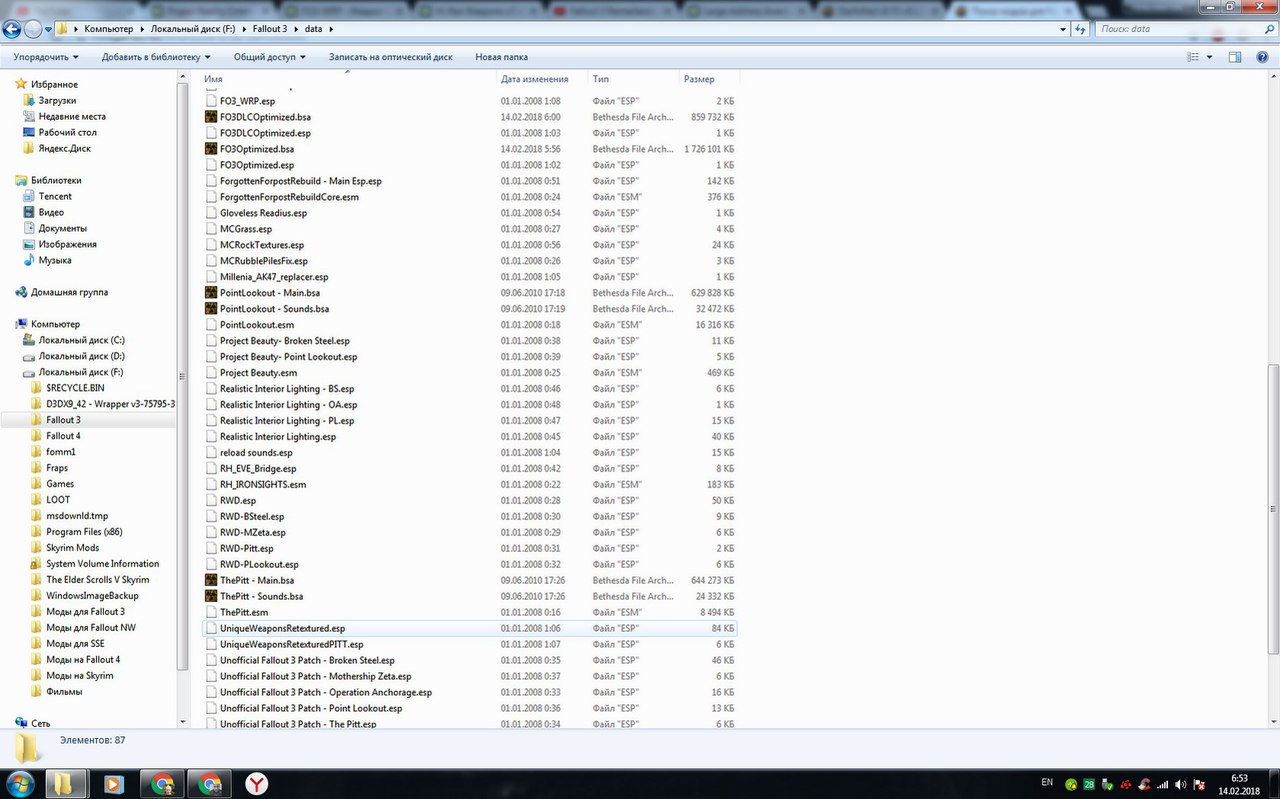Refresh the folder with the address bar refresh icon
The height and width of the screenshot is (799, 1280).
1080,29
